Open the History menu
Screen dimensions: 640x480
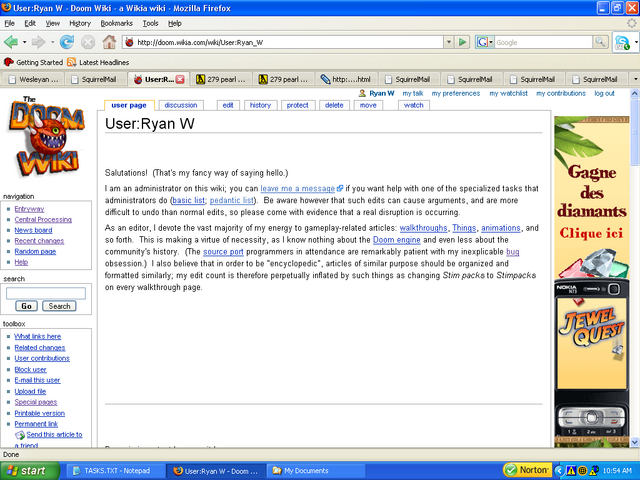point(80,23)
